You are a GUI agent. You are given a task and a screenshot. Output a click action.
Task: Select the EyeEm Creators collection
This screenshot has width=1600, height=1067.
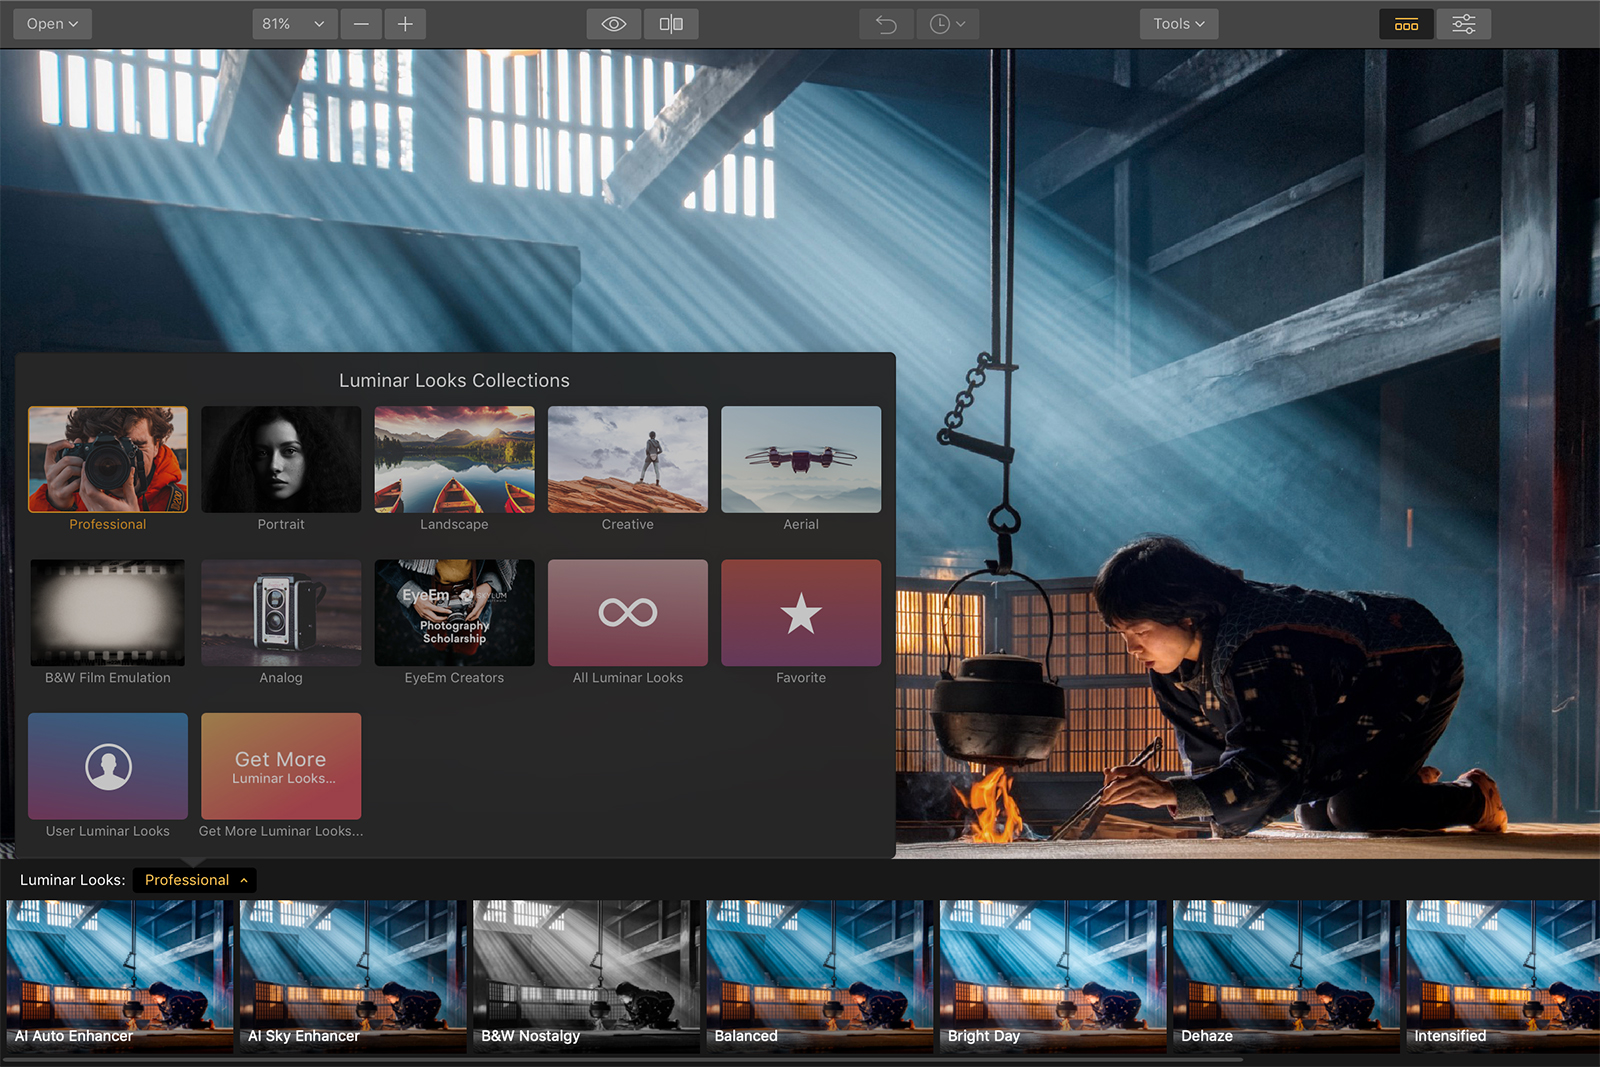click(x=454, y=613)
